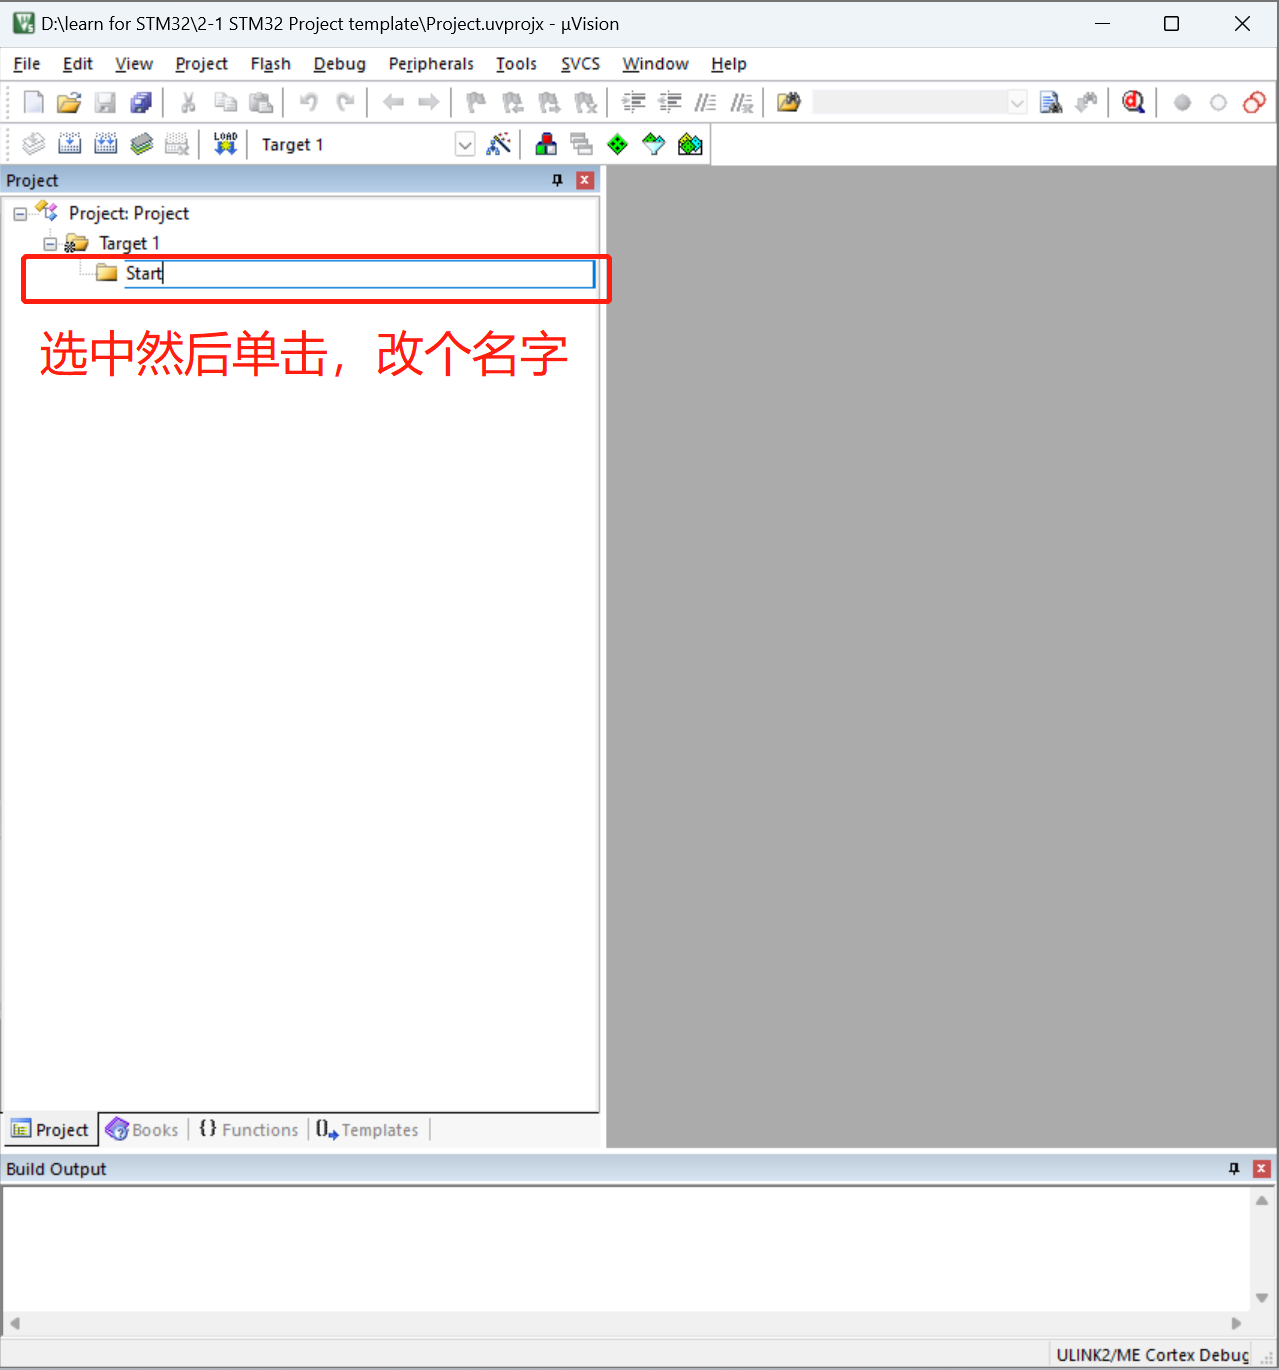This screenshot has width=1279, height=1370.
Task: Click the Copy icon in toolbar
Action: [x=225, y=102]
